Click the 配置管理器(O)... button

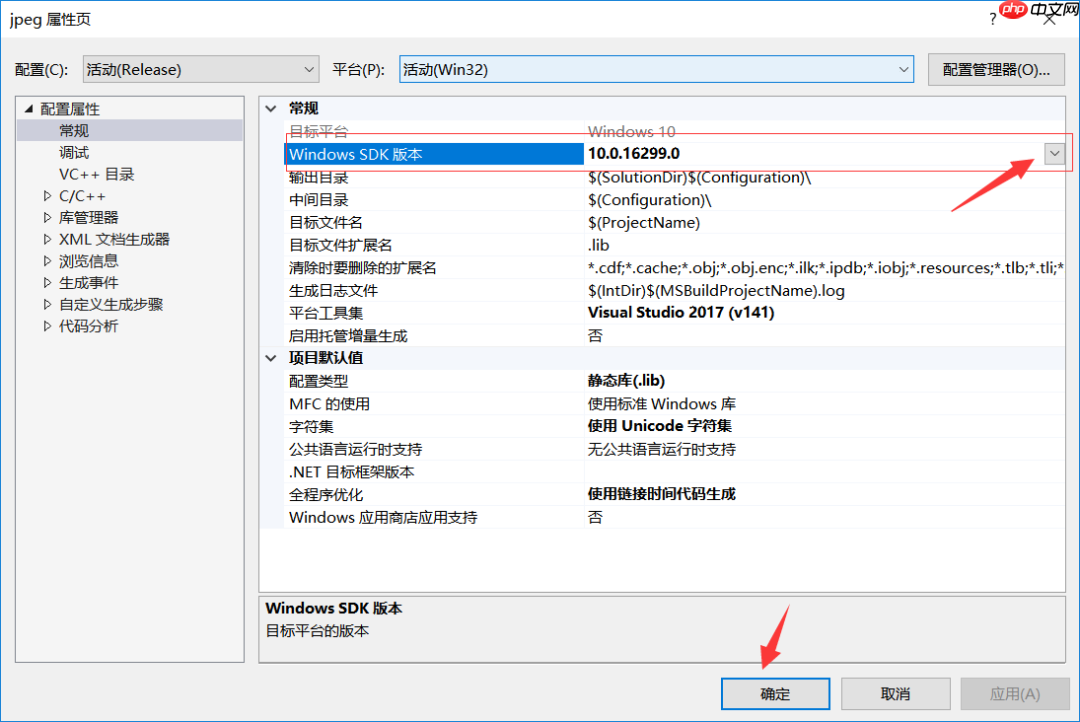click(996, 69)
